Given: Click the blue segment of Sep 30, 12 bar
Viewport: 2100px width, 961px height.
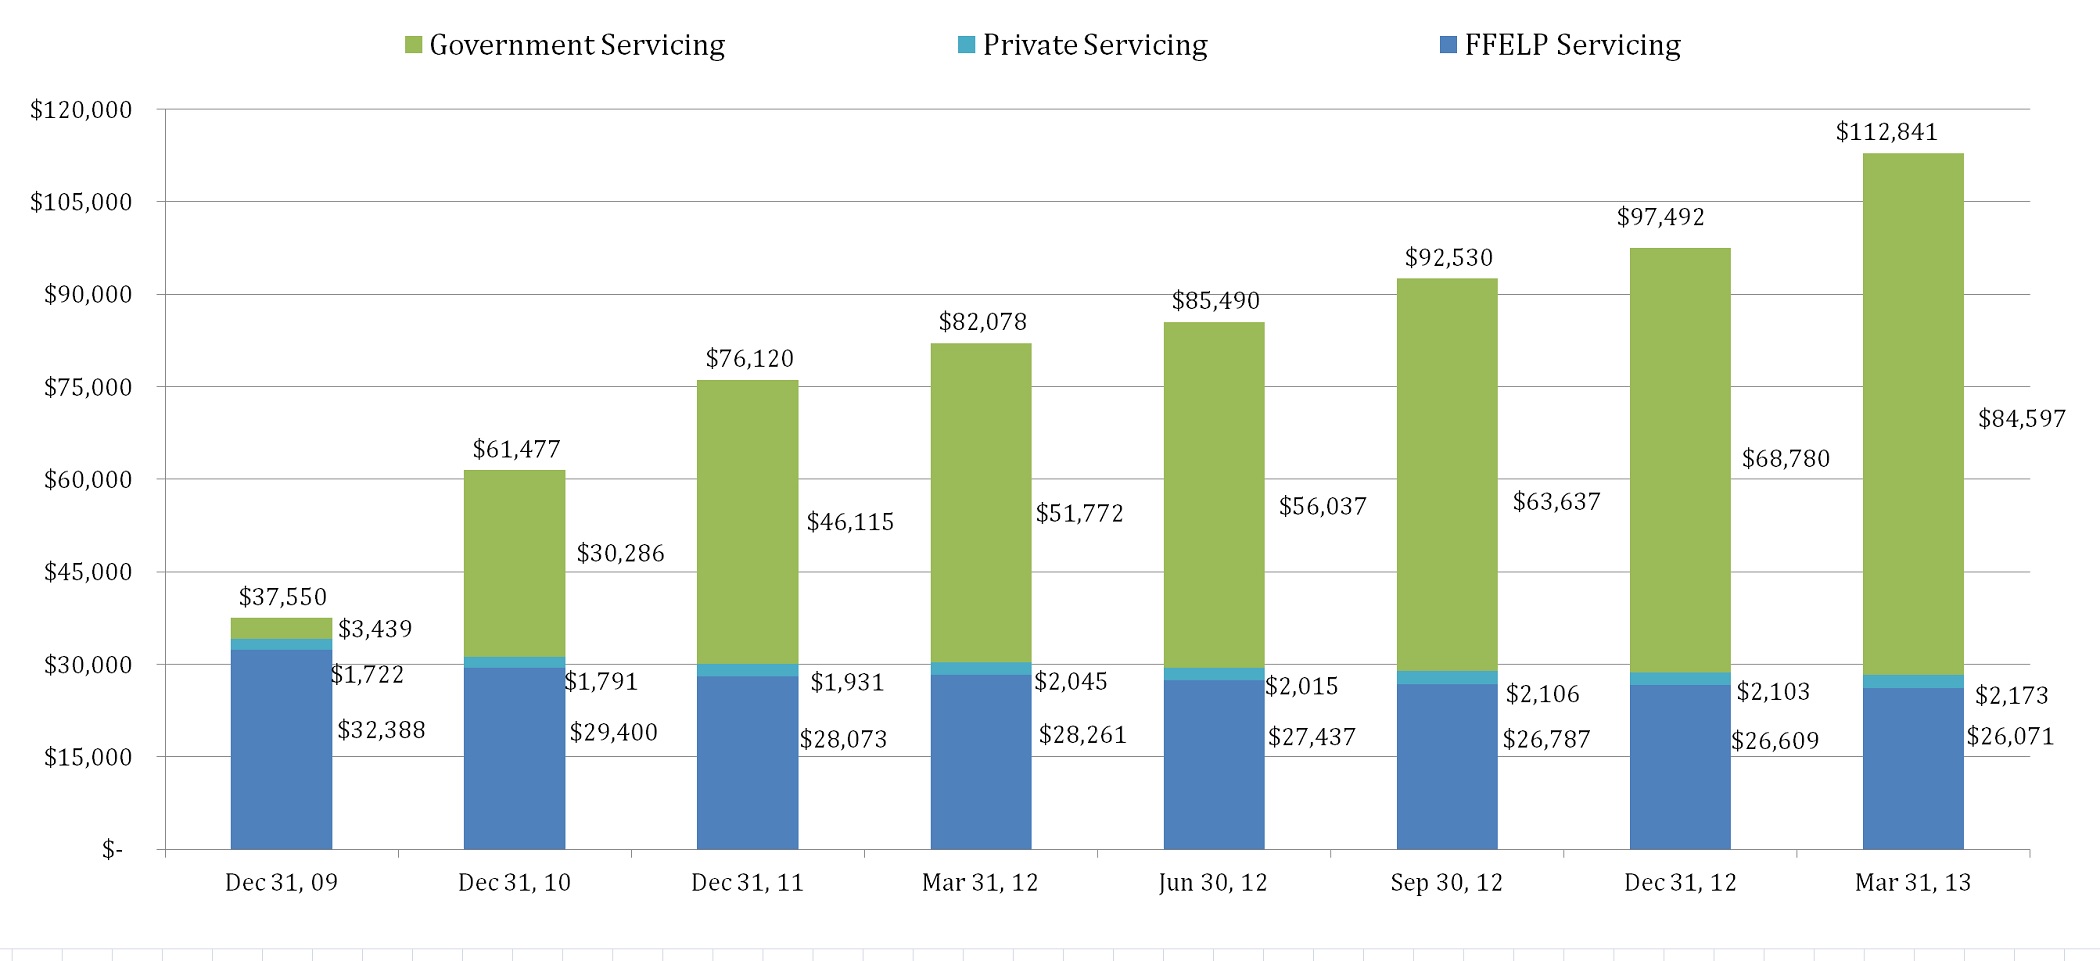Looking at the screenshot, I should point(1447,767).
